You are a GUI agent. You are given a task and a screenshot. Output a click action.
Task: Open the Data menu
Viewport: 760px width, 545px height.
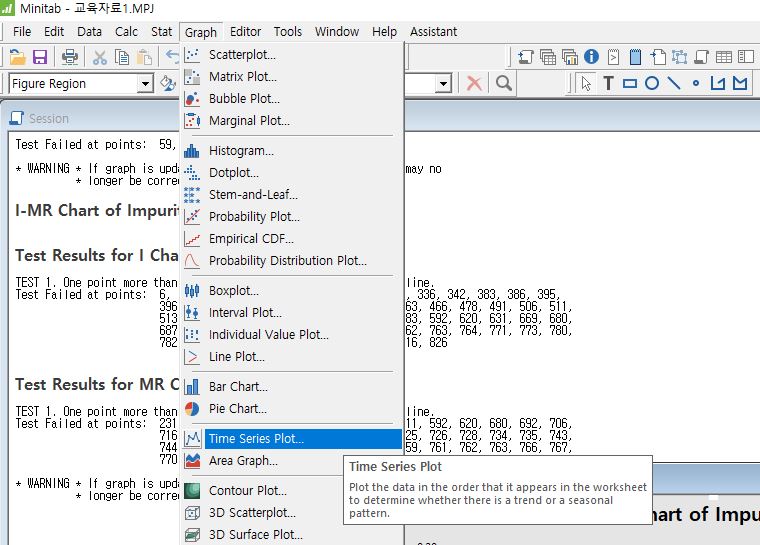click(x=90, y=32)
